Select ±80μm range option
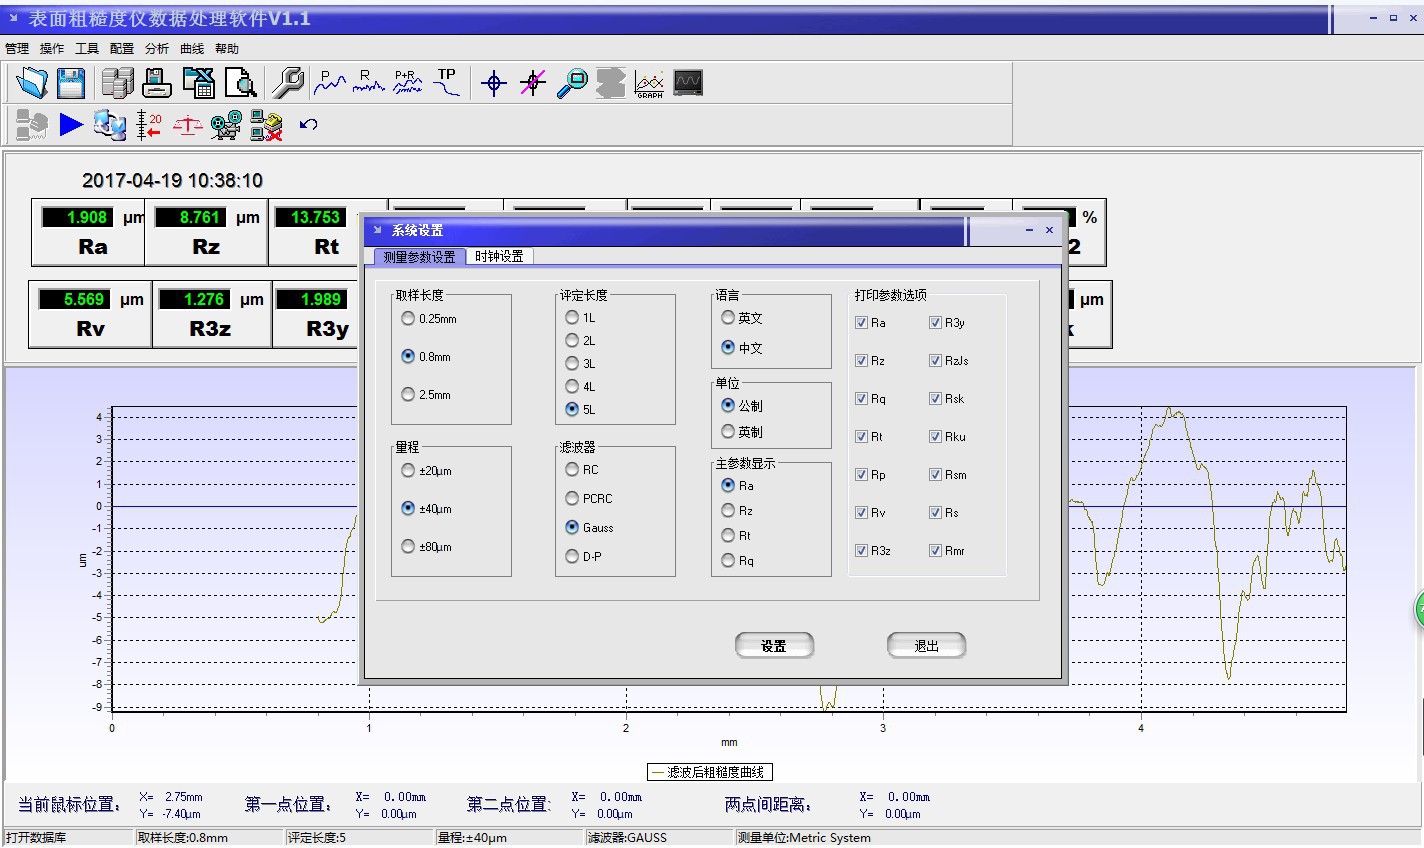Viewport: 1424px width, 848px height. (408, 547)
